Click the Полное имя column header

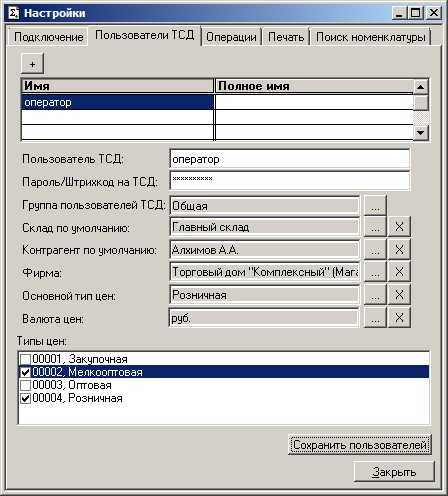pyautogui.click(x=314, y=86)
